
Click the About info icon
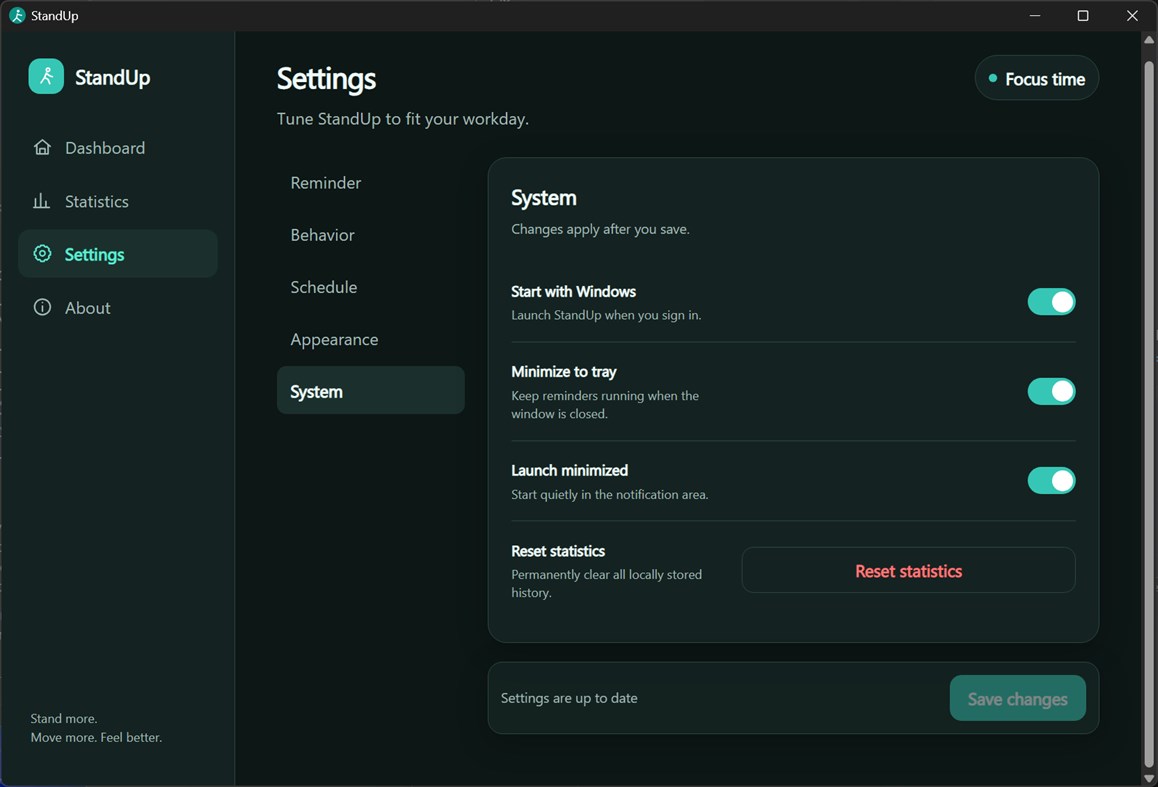[x=42, y=307]
